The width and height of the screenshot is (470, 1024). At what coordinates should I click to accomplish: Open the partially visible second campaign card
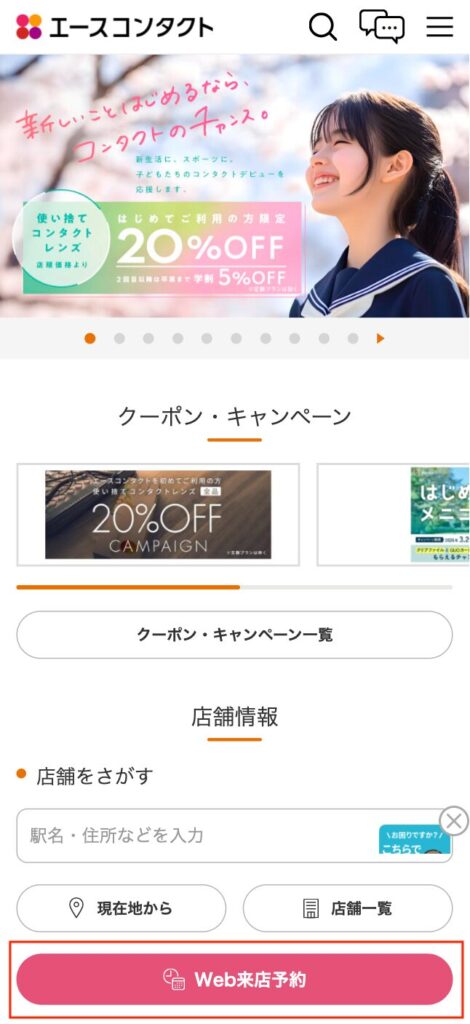394,515
